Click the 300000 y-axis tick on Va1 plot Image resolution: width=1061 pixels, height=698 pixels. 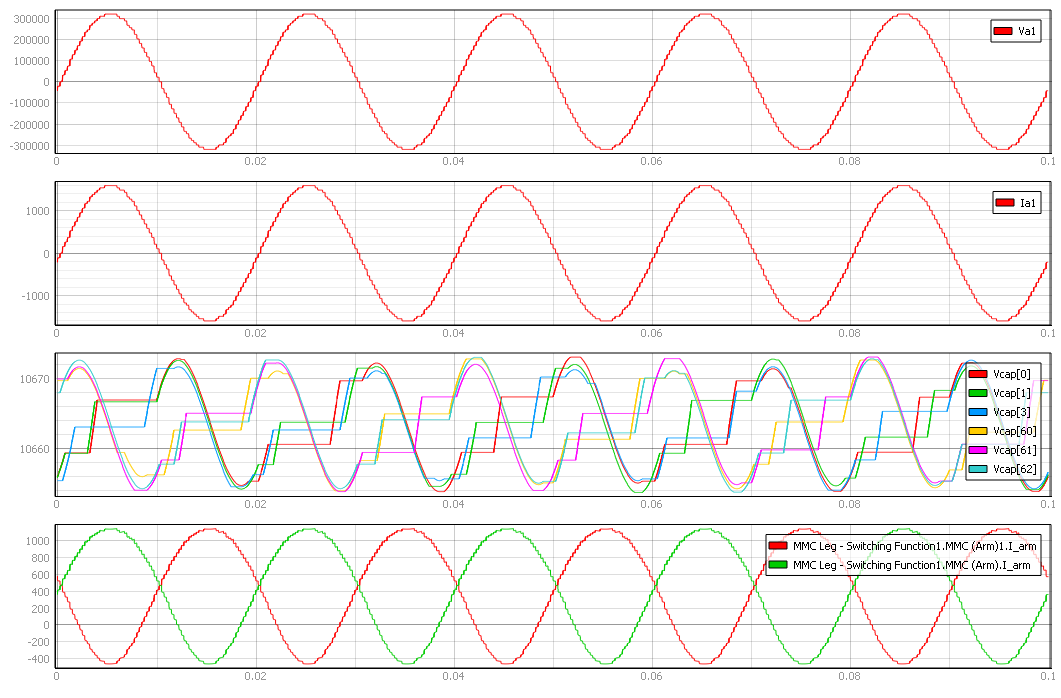point(28,19)
